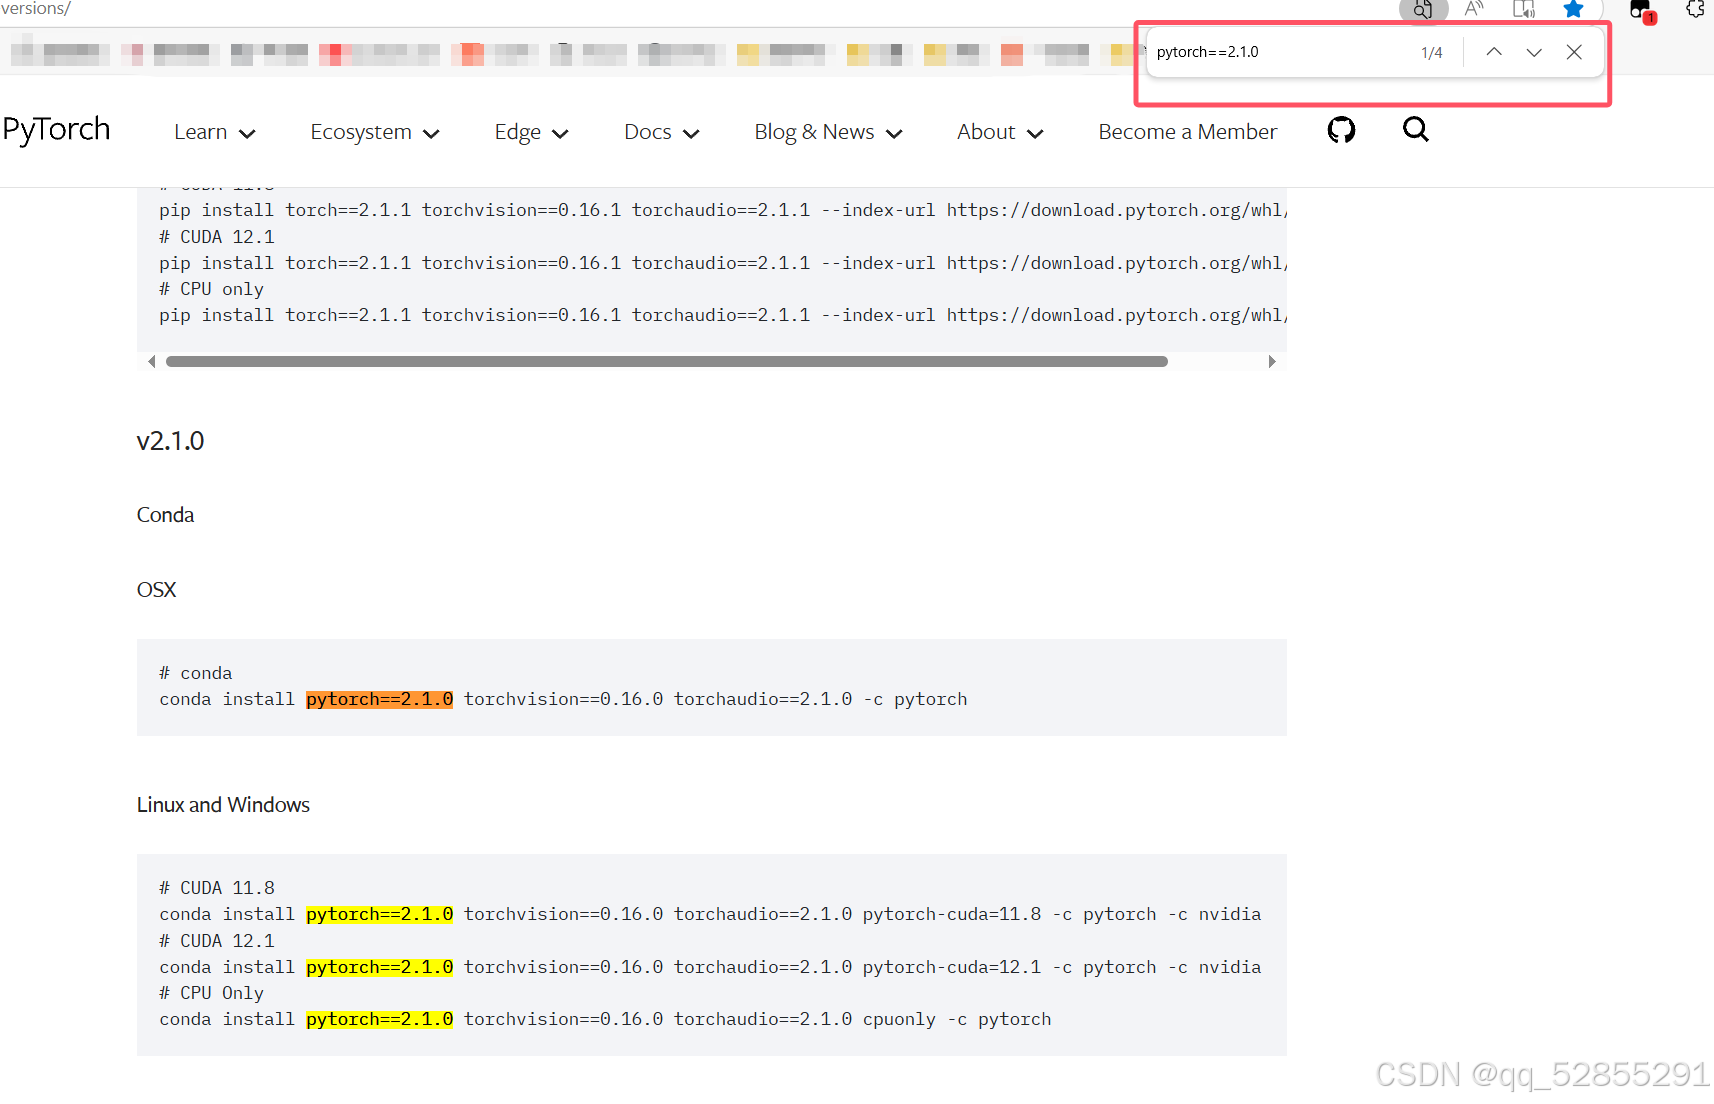Open the extension icon with red badge
Screen dimensions: 1714x1104
click(1642, 11)
